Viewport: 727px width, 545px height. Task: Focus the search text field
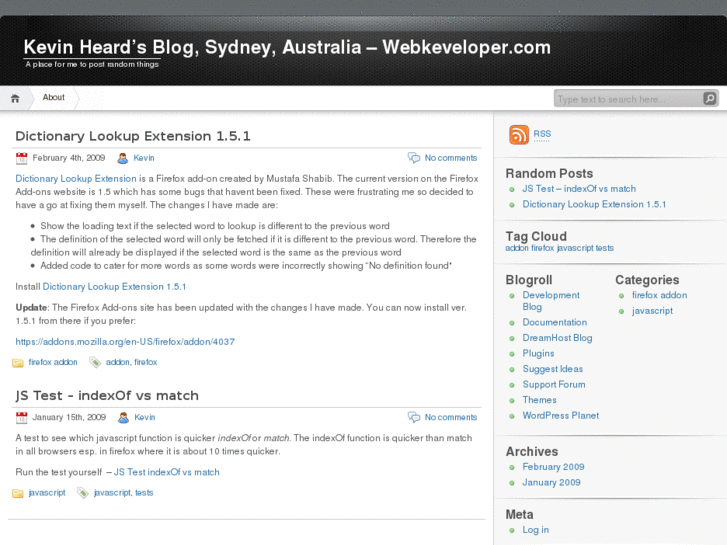[x=628, y=99]
